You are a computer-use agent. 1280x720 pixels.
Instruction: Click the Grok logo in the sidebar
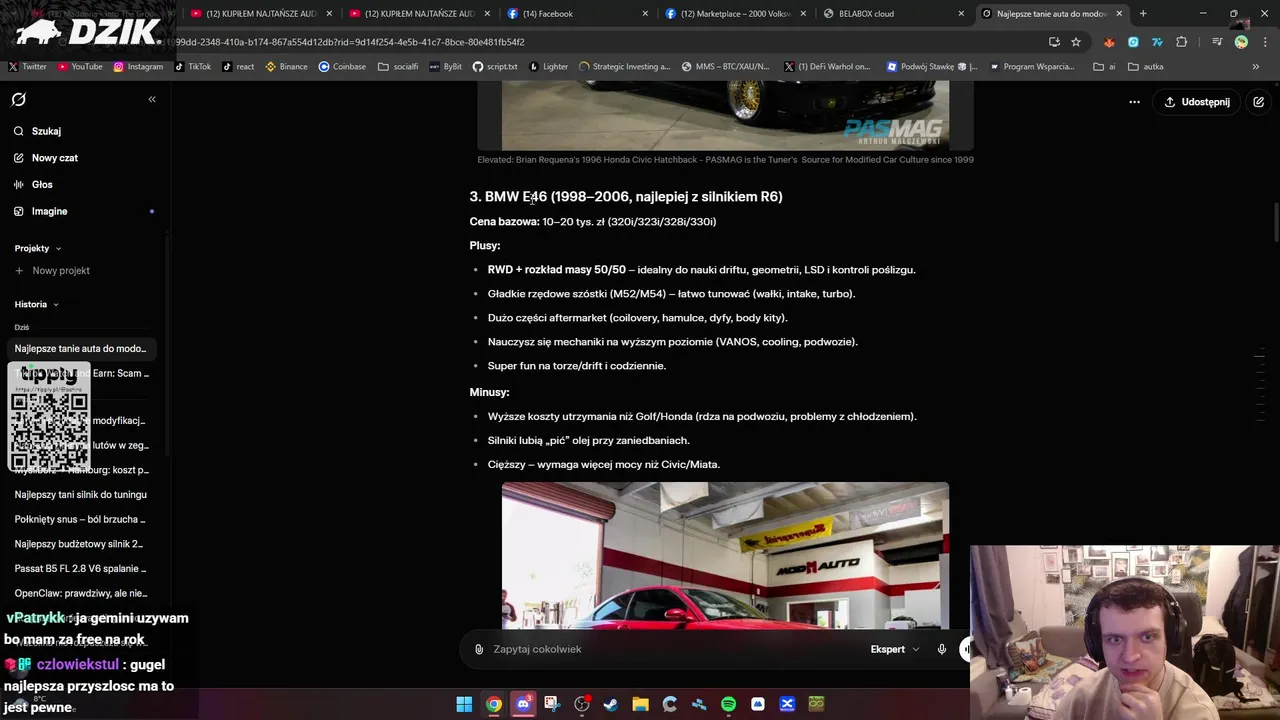(x=19, y=100)
